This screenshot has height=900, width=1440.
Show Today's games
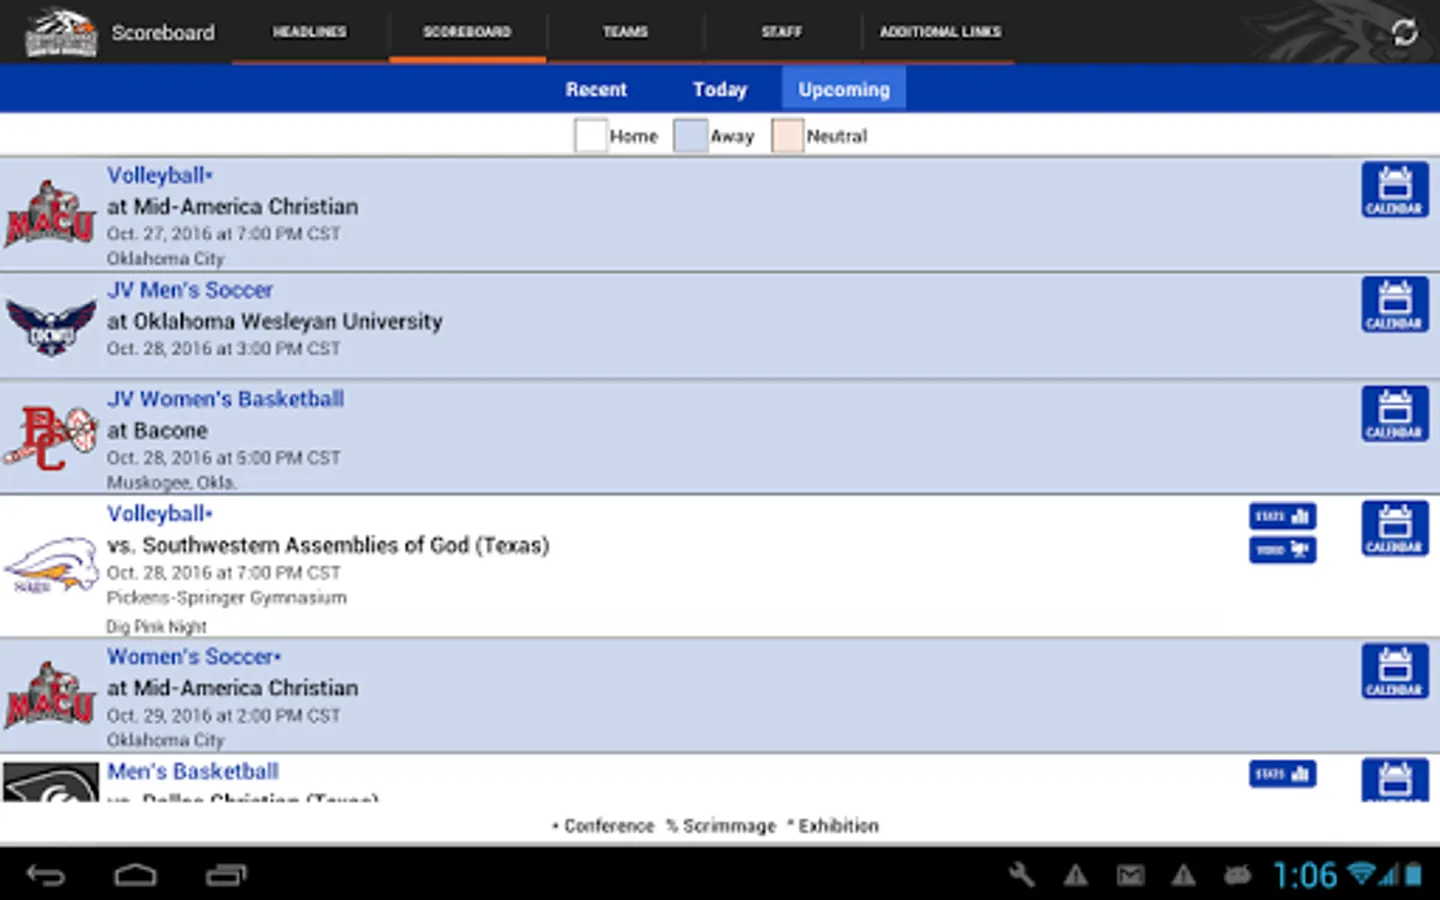(720, 89)
